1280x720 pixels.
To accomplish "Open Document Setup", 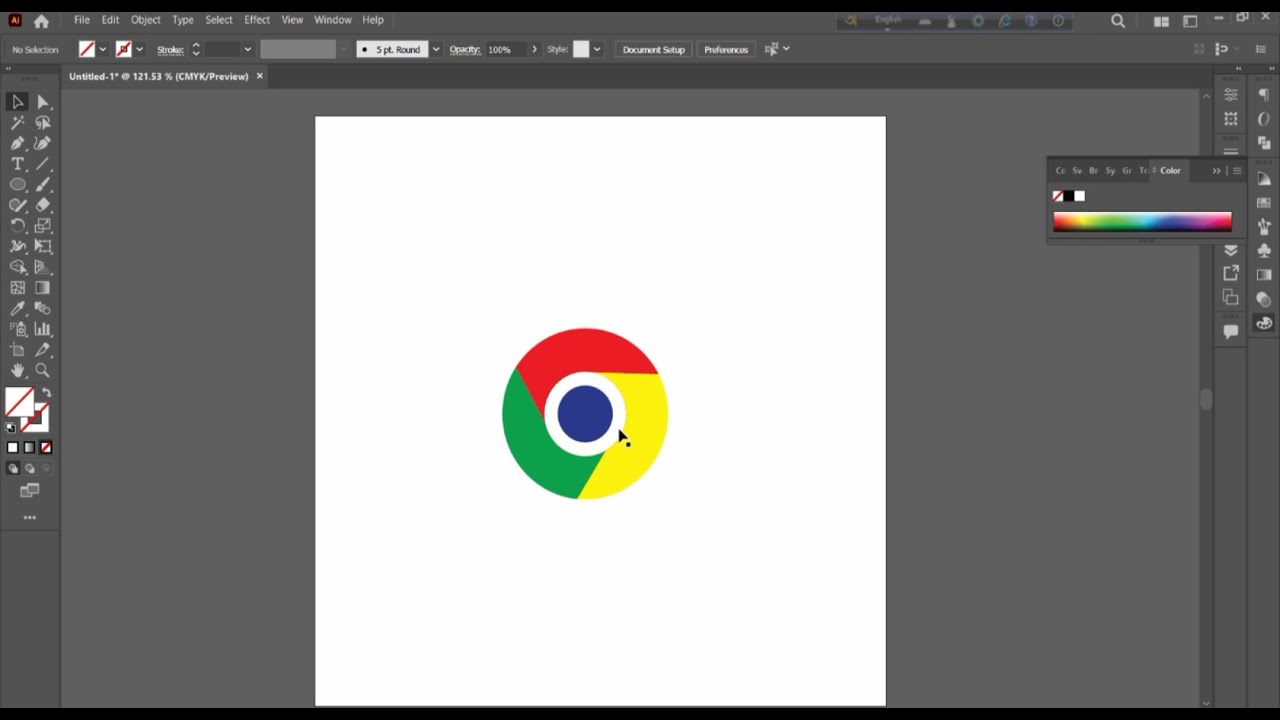I will pyautogui.click(x=653, y=49).
